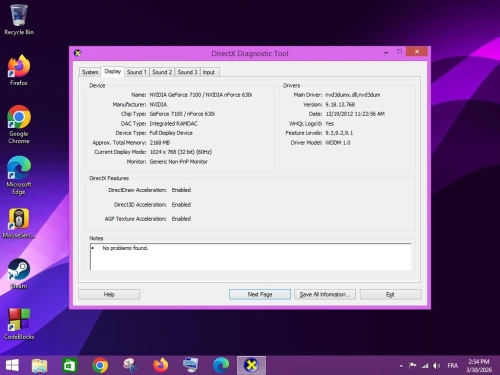Go to the Sound 3 tab
The height and width of the screenshot is (375, 500).
(187, 72)
